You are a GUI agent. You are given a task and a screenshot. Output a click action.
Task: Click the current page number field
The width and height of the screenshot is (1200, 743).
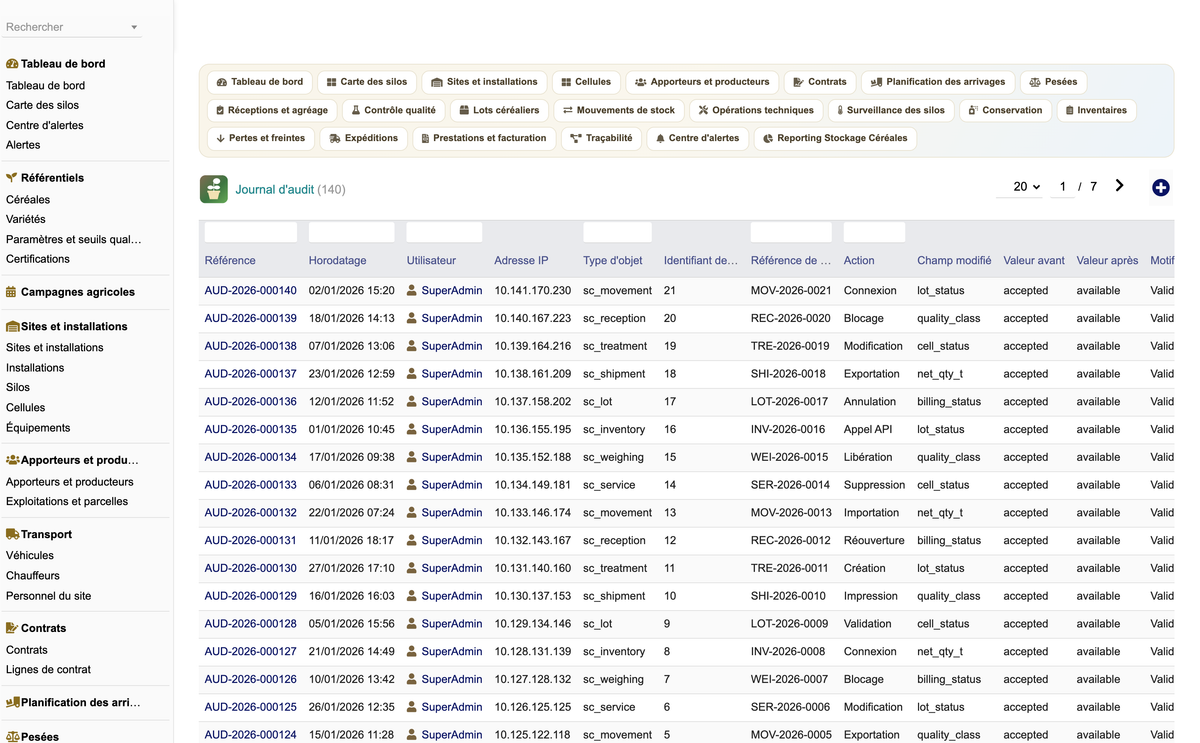[1062, 187]
